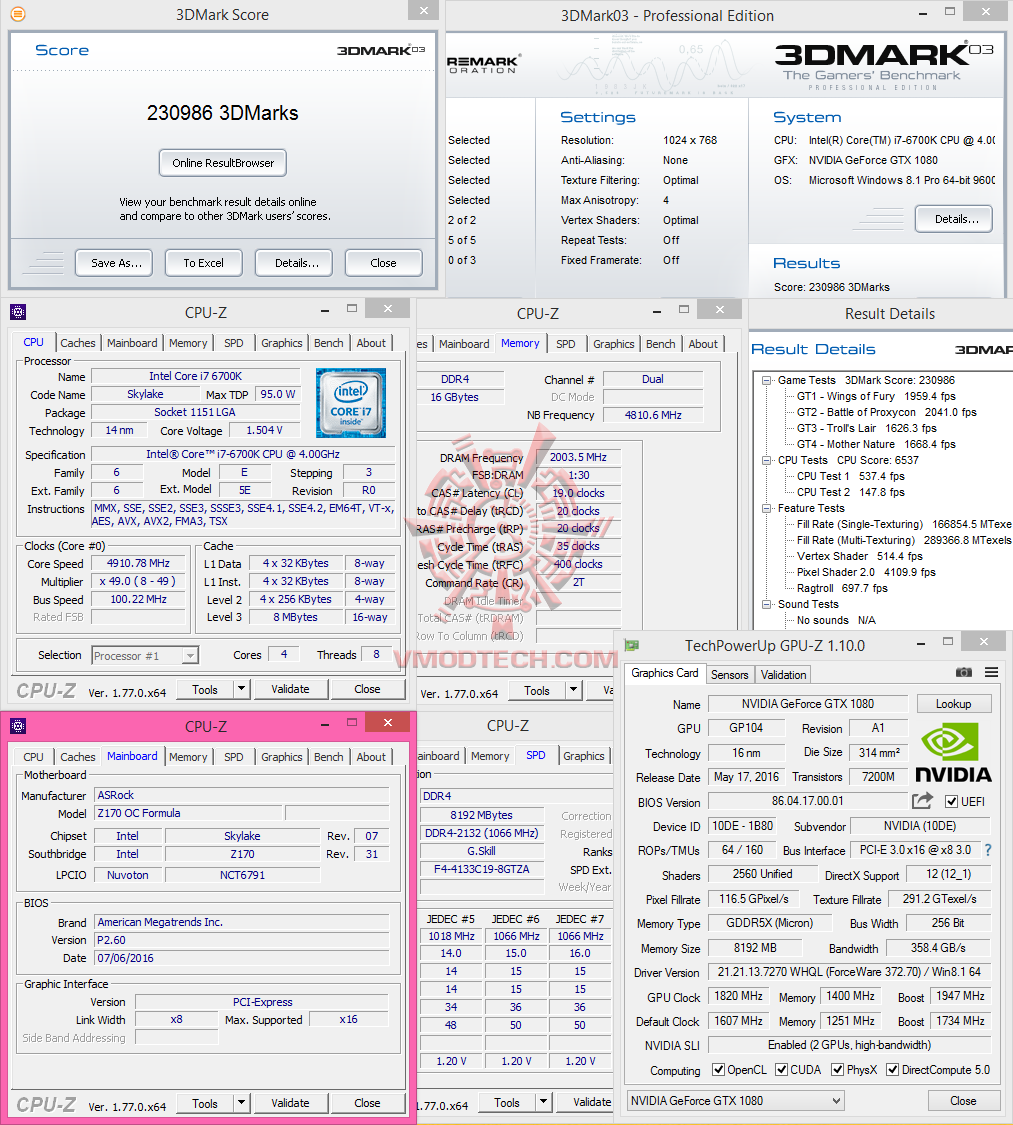Toggle the DirectCompute 5.0 checkbox
Viewport: 1013px width, 1125px height.
click(892, 1070)
